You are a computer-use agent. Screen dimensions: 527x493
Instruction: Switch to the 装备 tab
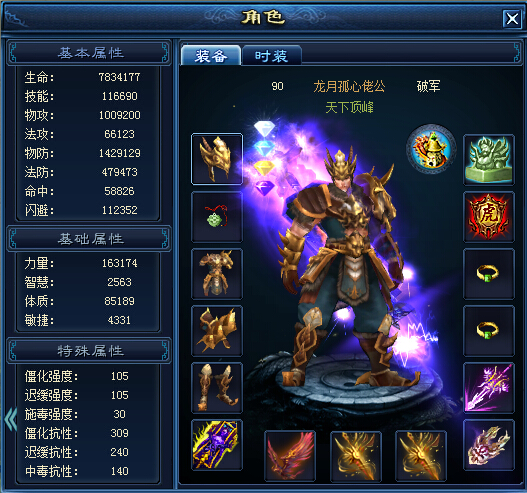pos(211,56)
